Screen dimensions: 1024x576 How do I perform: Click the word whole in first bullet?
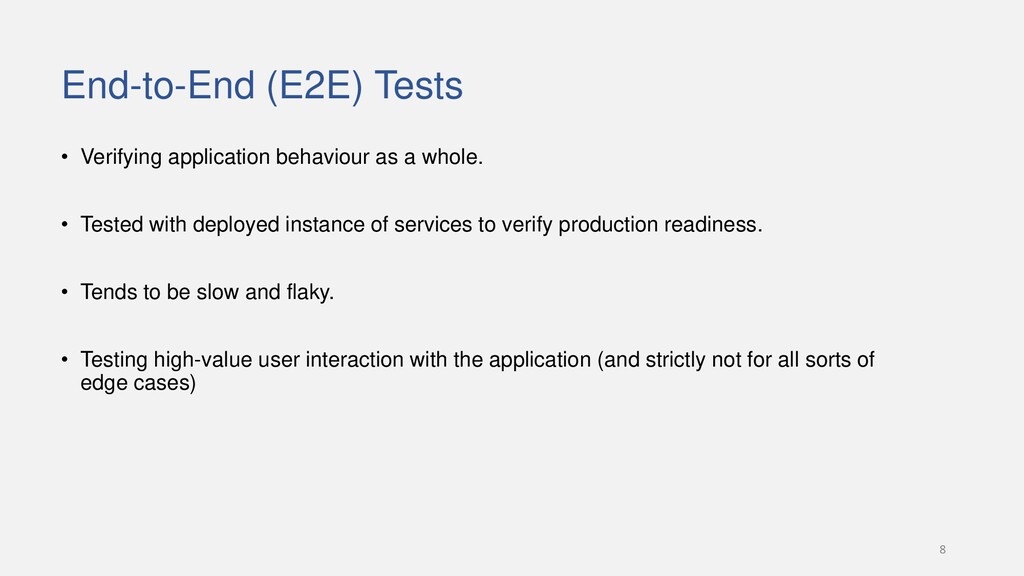tap(452, 157)
